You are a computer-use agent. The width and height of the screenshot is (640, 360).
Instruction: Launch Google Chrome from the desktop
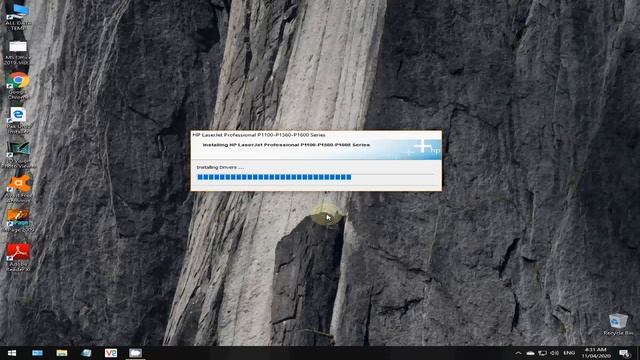pos(18,86)
